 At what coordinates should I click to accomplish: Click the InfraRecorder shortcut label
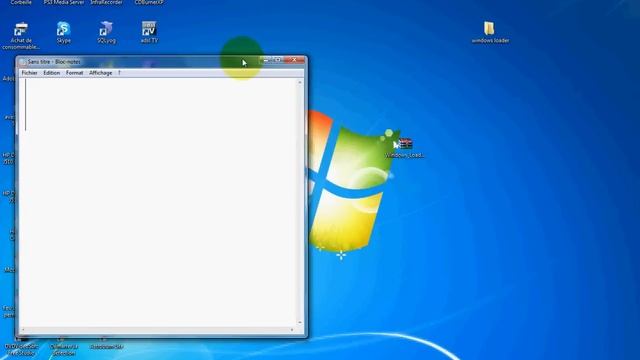click(x=107, y=2)
